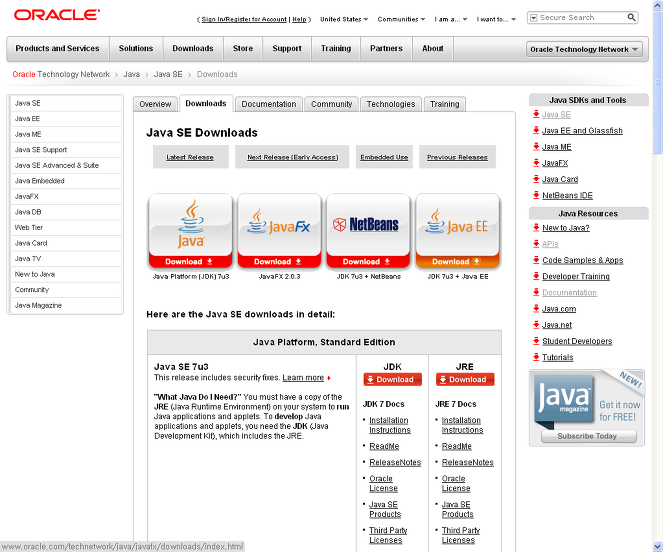Click the JDK Download button
This screenshot has height=552, width=663.
coord(392,379)
